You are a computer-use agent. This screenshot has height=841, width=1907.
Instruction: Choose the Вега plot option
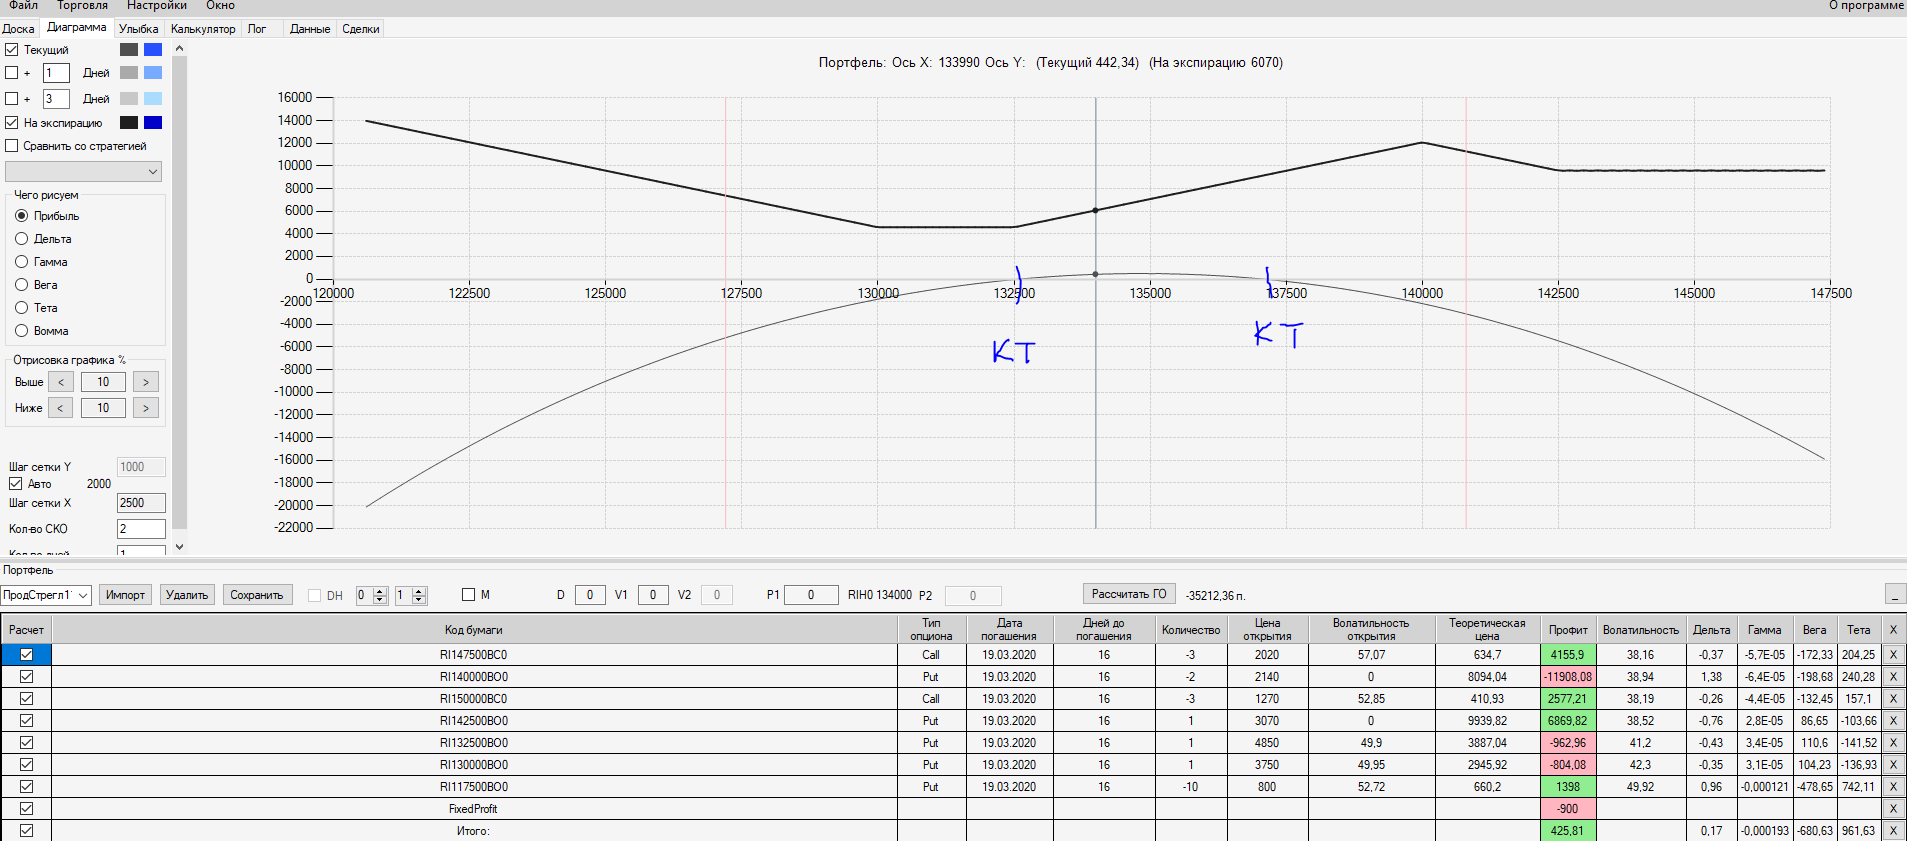pyautogui.click(x=21, y=285)
